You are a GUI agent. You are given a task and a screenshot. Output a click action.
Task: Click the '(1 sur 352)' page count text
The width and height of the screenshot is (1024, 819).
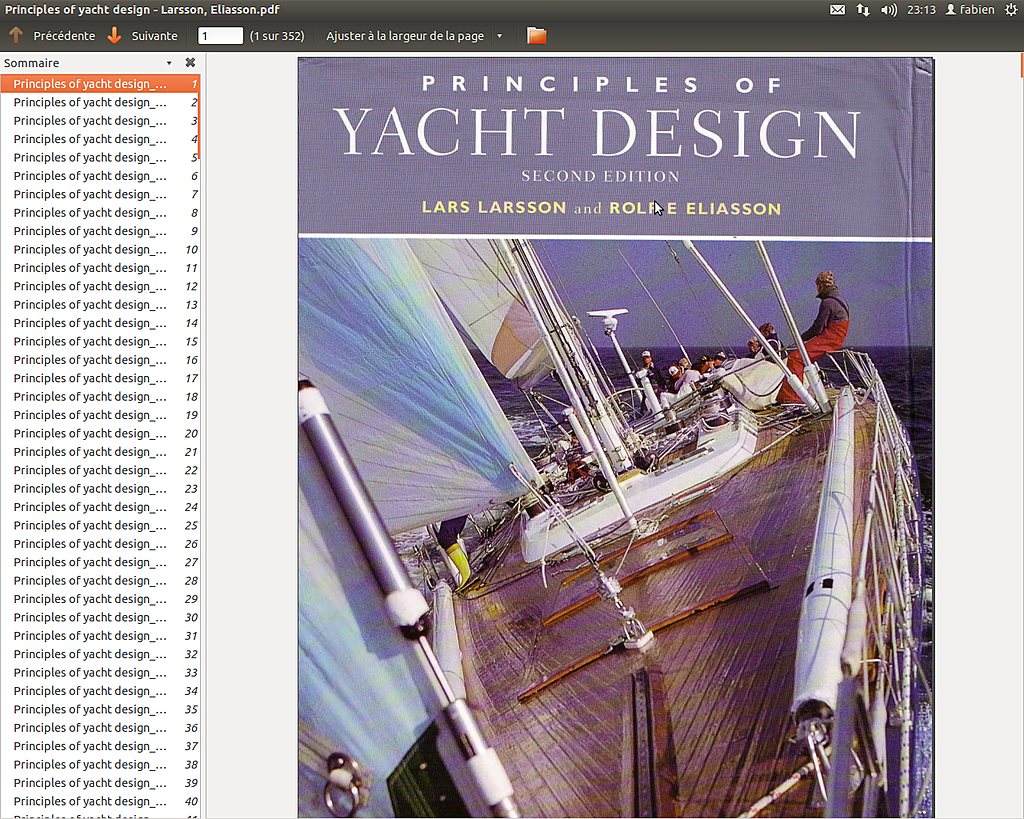tap(277, 36)
